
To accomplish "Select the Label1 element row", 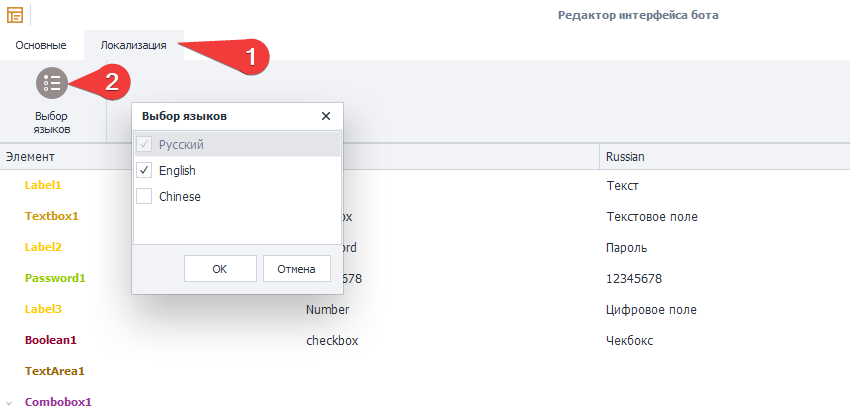I will point(43,186).
